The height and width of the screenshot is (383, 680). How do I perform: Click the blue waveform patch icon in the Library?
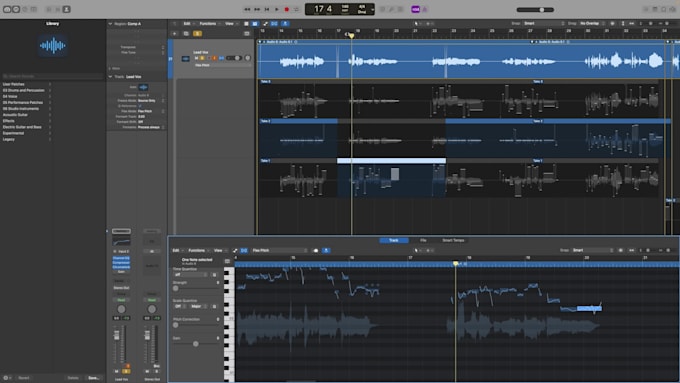click(53, 45)
